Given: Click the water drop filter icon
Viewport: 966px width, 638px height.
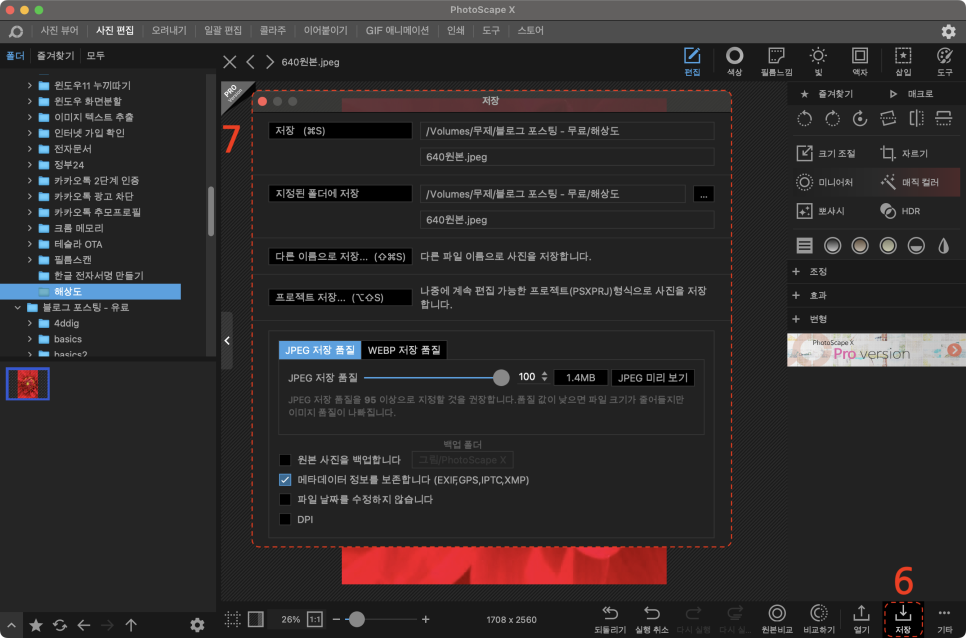Looking at the screenshot, I should click(943, 246).
